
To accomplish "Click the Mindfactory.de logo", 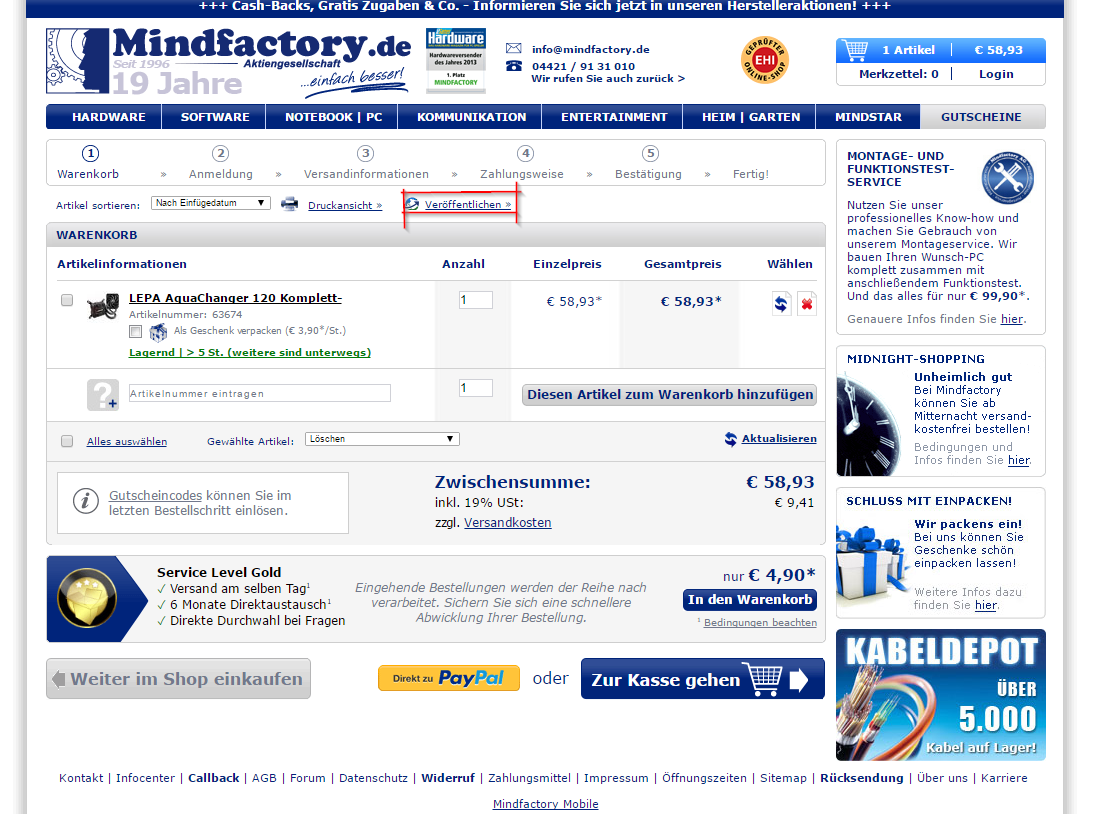I will point(228,62).
